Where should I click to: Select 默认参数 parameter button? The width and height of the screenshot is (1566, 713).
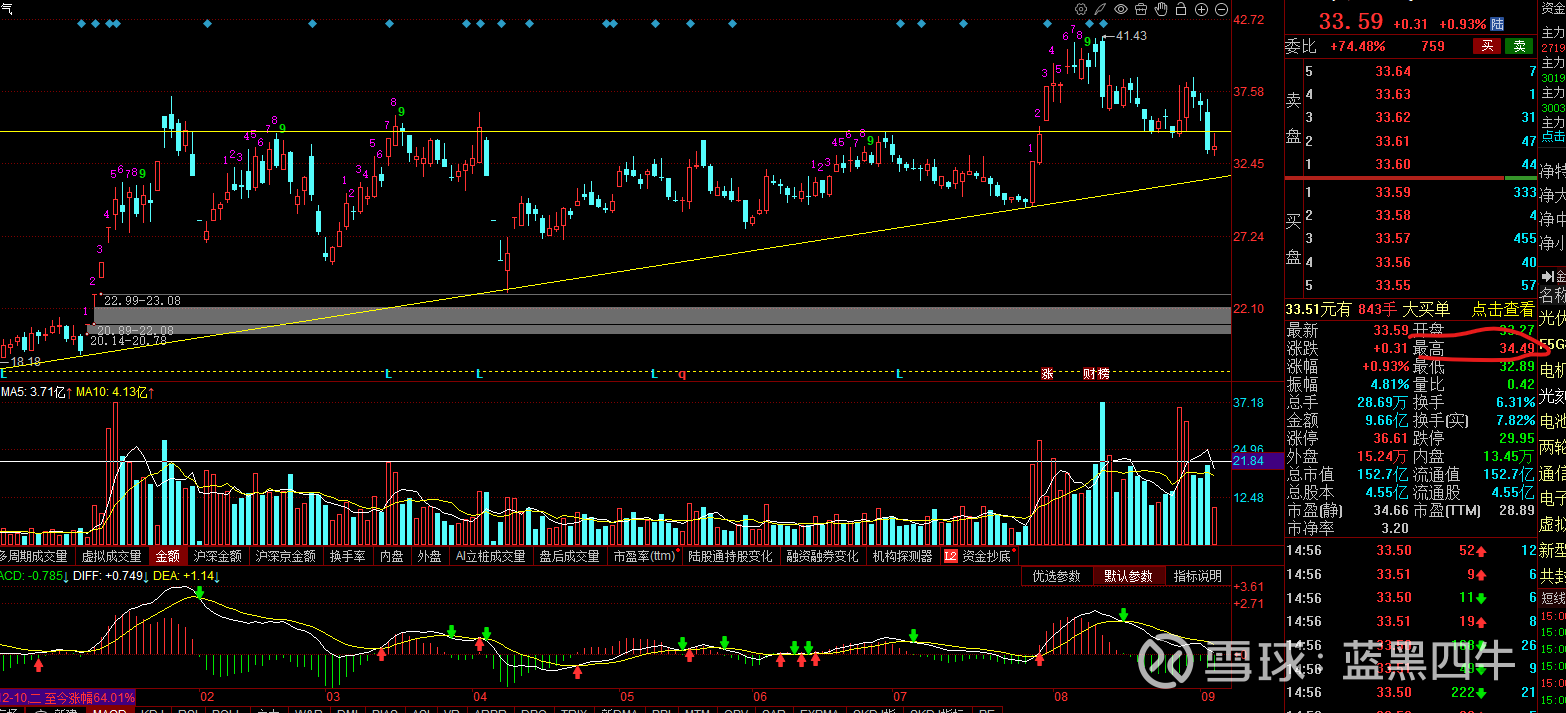1128,576
